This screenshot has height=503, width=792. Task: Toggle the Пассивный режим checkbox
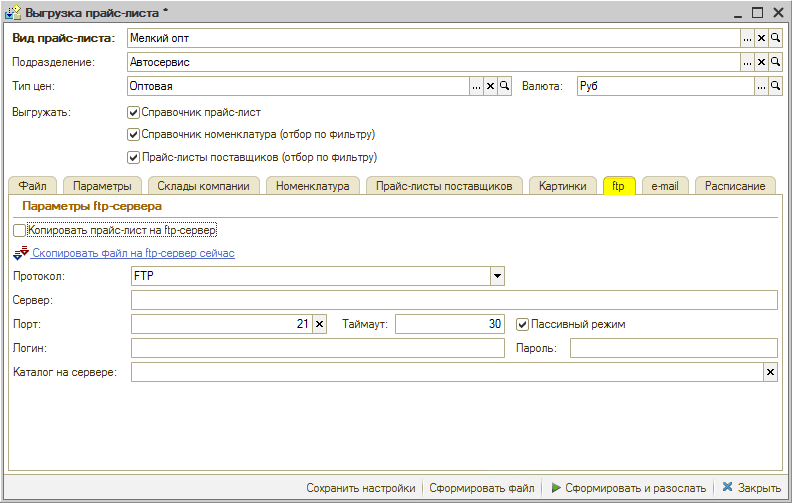pyautogui.click(x=522, y=324)
